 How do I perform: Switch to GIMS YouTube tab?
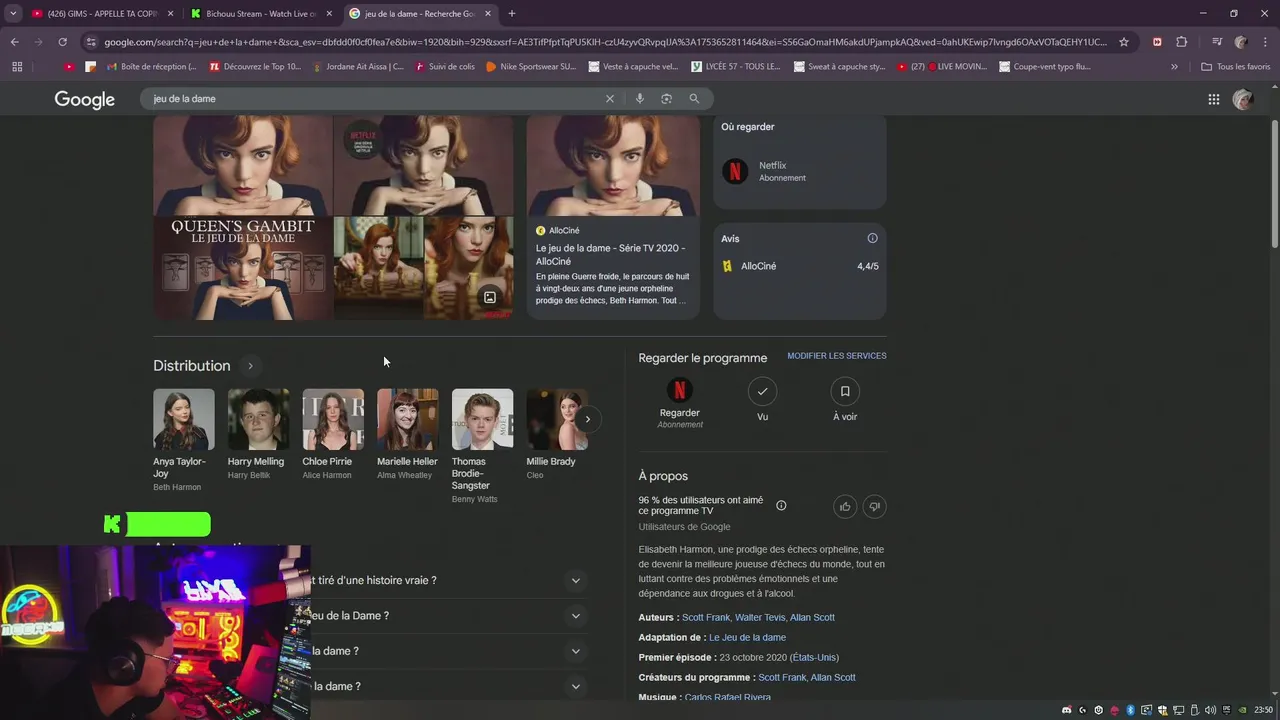point(101,14)
